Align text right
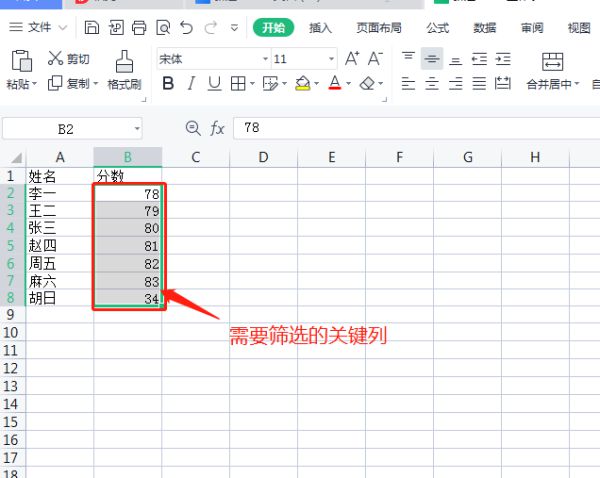The height and width of the screenshot is (478, 600). [455, 83]
